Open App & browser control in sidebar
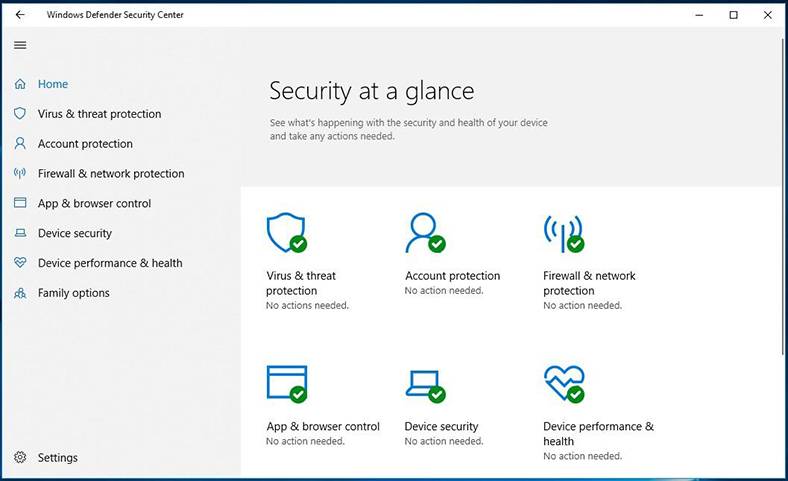This screenshot has height=481, width=788. (x=94, y=204)
